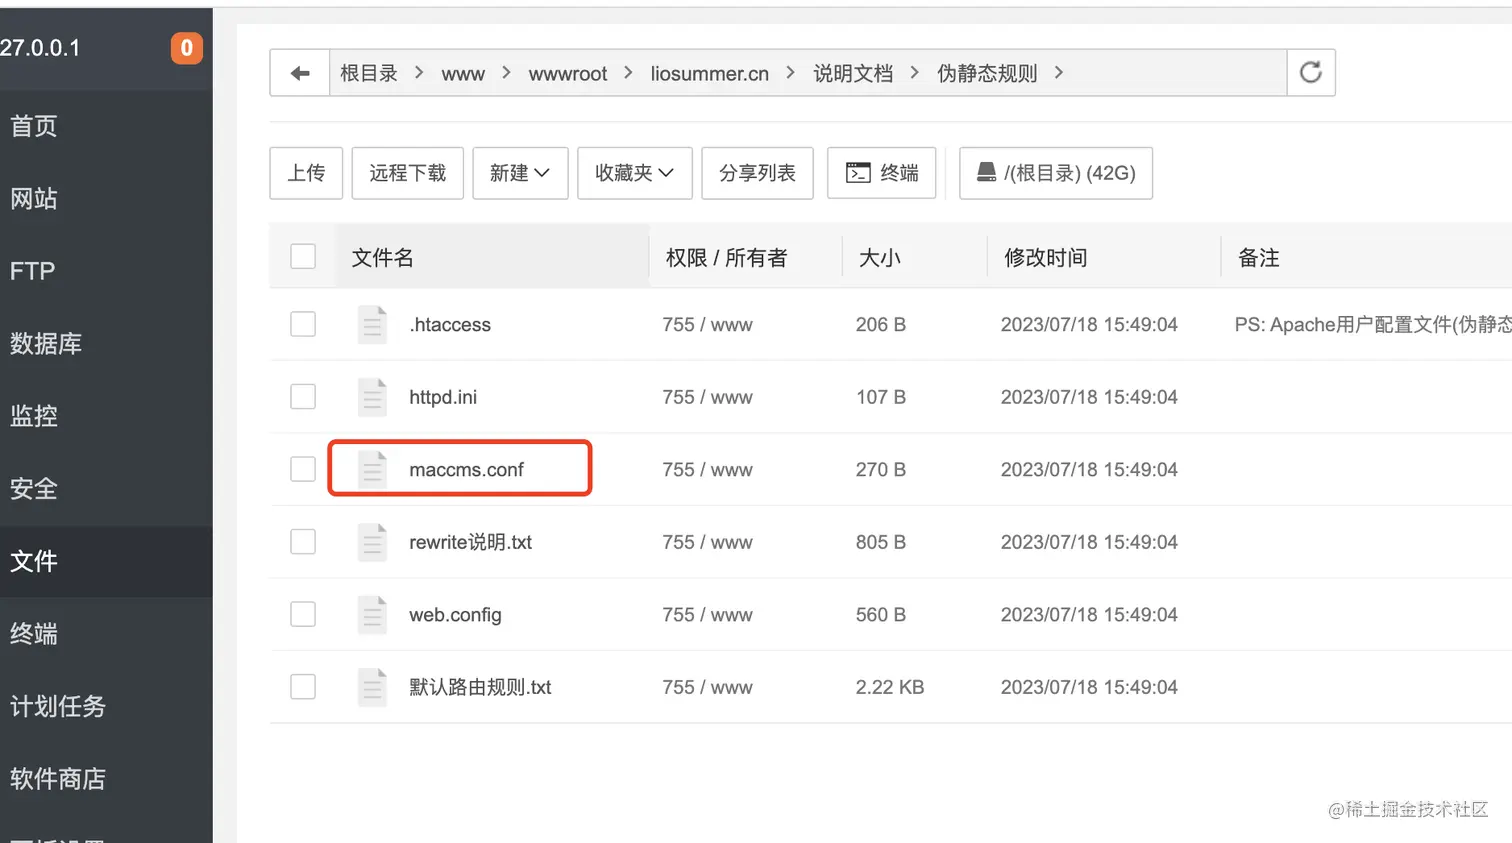Open the httpd.ini file name
Viewport: 1512px width, 843px height.
[443, 397]
